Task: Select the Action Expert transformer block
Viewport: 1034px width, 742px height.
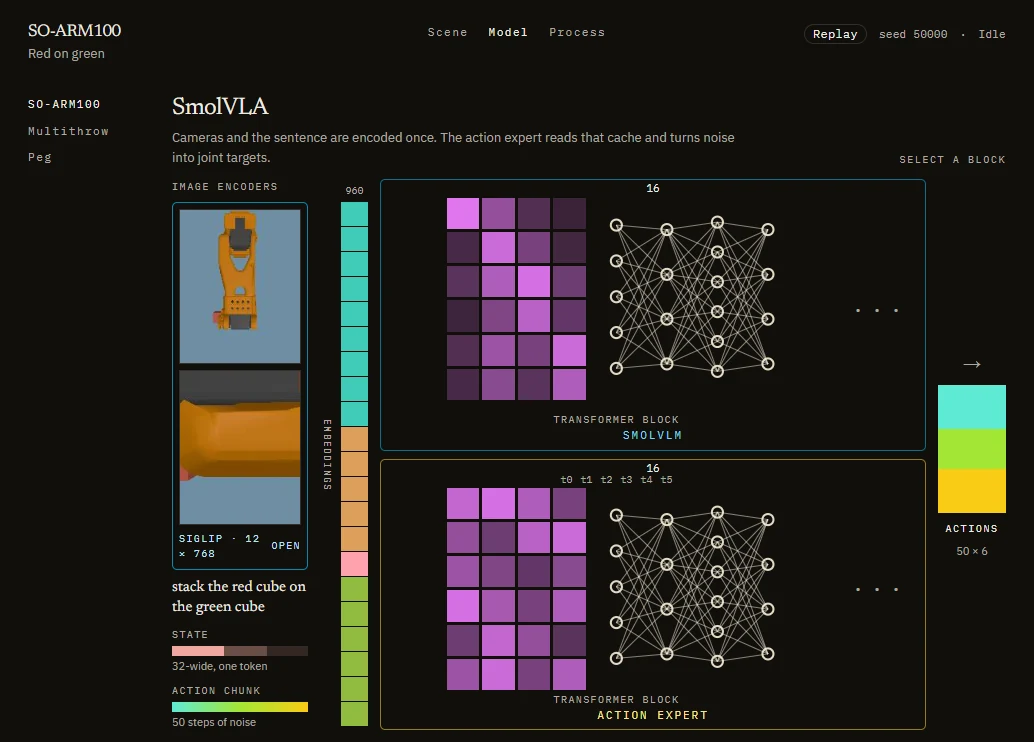Action: point(653,594)
